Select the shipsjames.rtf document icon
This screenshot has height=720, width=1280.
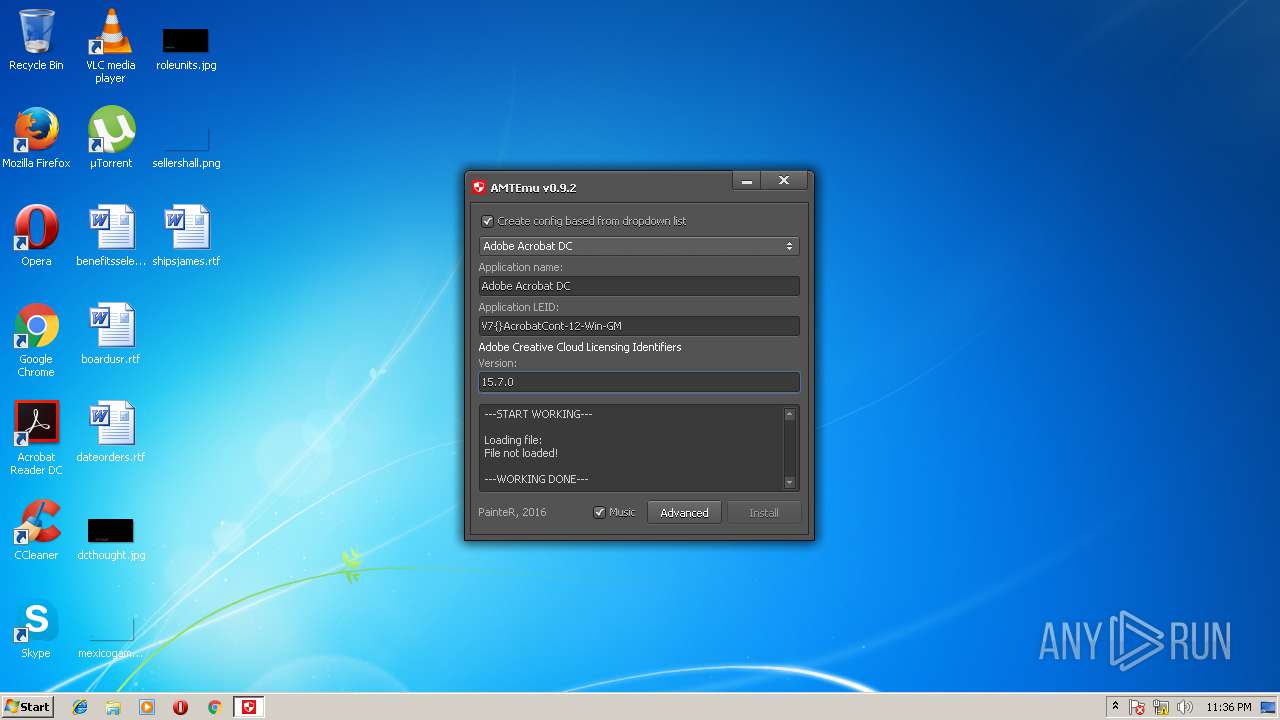coord(186,236)
